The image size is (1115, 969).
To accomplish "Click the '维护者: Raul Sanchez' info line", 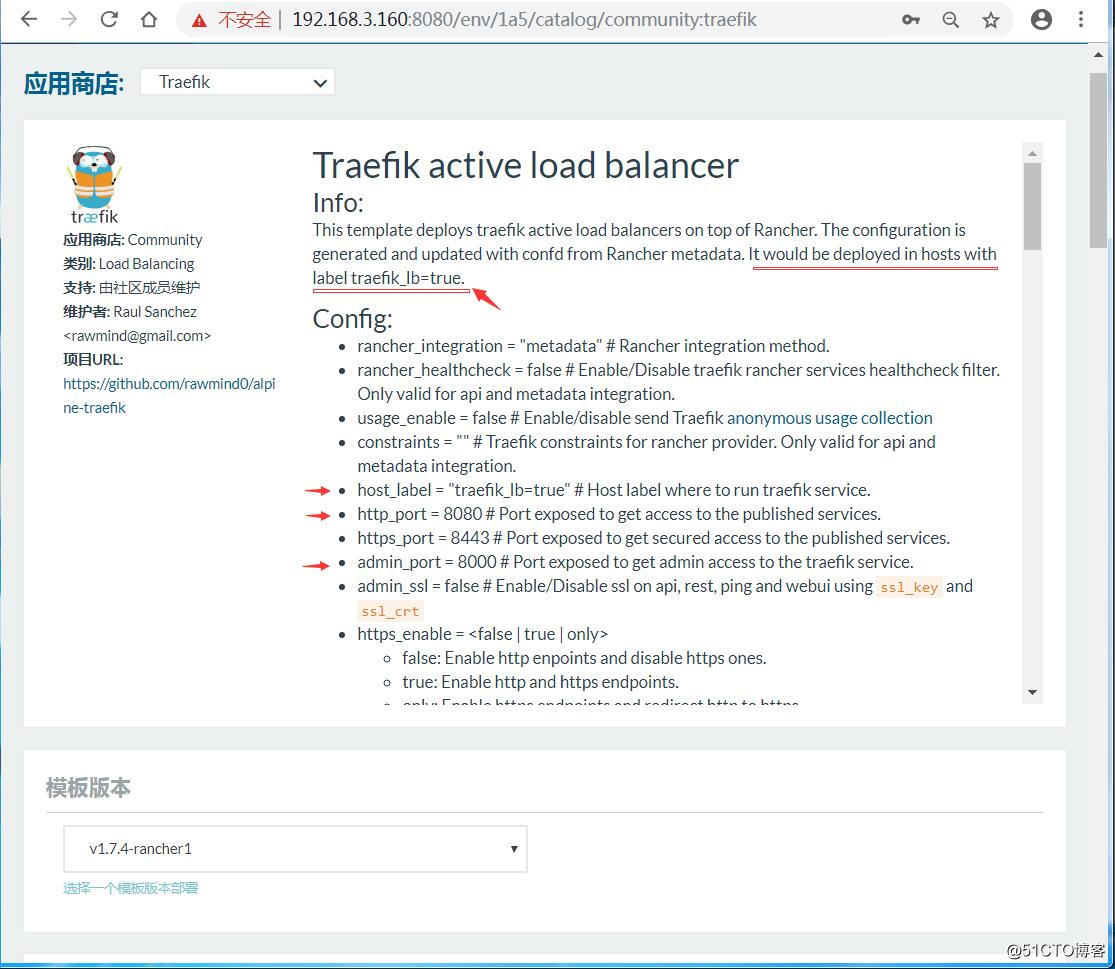I will 130,312.
